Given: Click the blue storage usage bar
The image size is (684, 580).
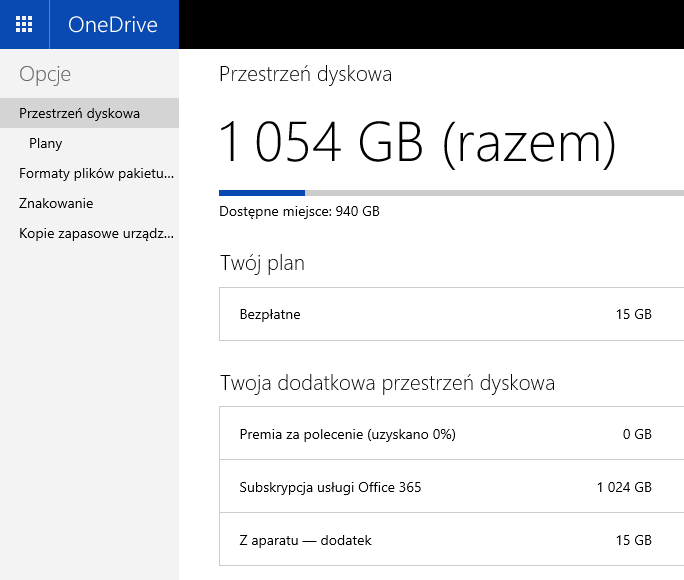Looking at the screenshot, I should (x=262, y=192).
